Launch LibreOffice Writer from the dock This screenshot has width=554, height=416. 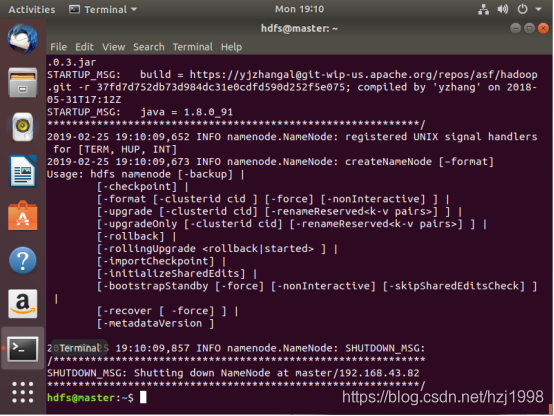point(23,171)
